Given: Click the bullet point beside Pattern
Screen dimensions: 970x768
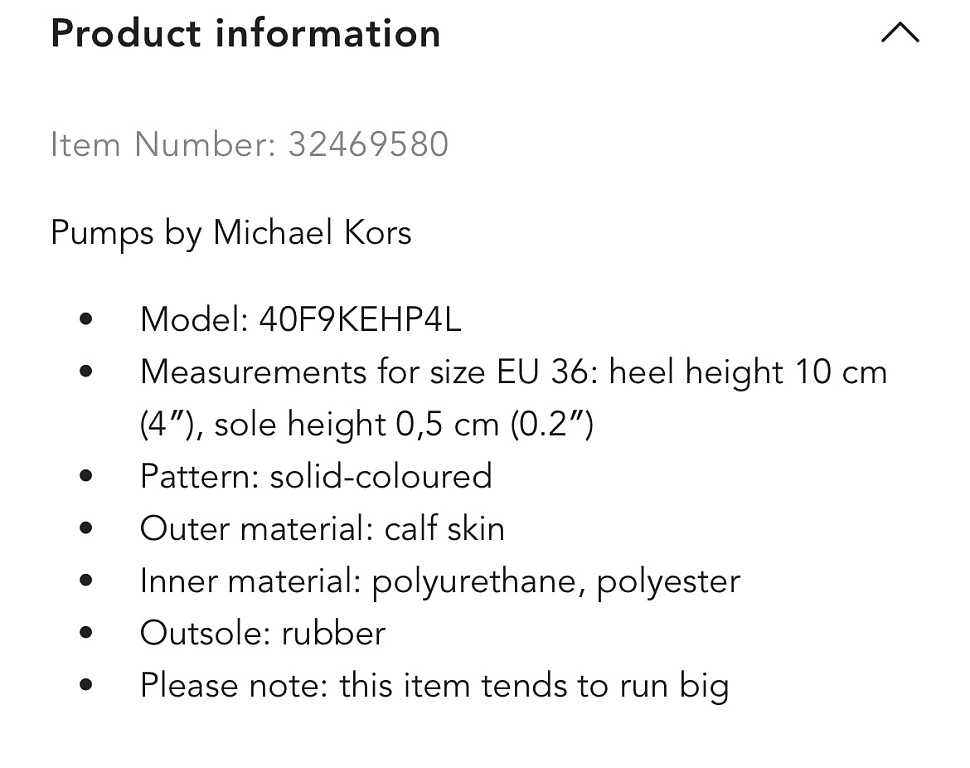Looking at the screenshot, I should [x=86, y=476].
